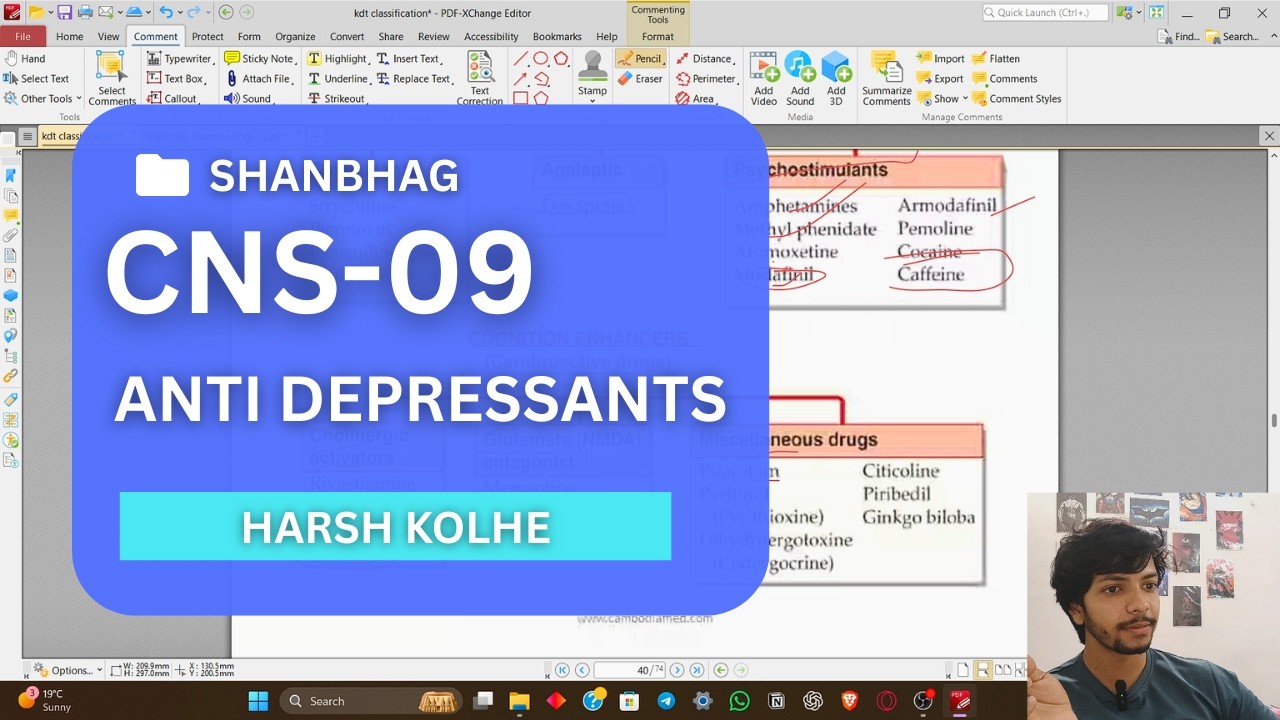Click Import comments
The height and width of the screenshot is (720, 1280).
pos(941,59)
